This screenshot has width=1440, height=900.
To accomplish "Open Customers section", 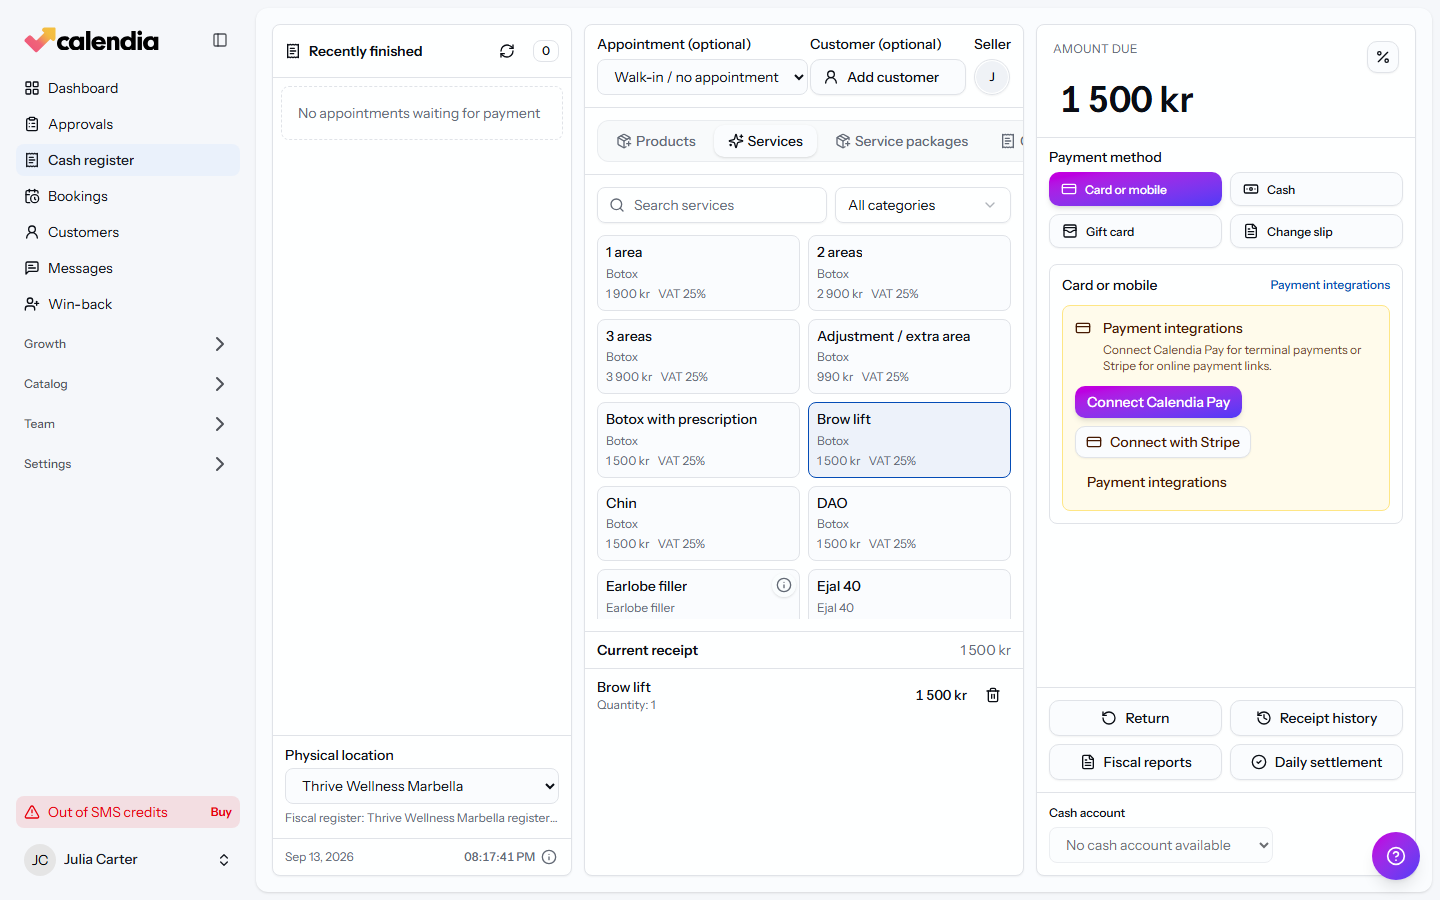I will coord(128,232).
